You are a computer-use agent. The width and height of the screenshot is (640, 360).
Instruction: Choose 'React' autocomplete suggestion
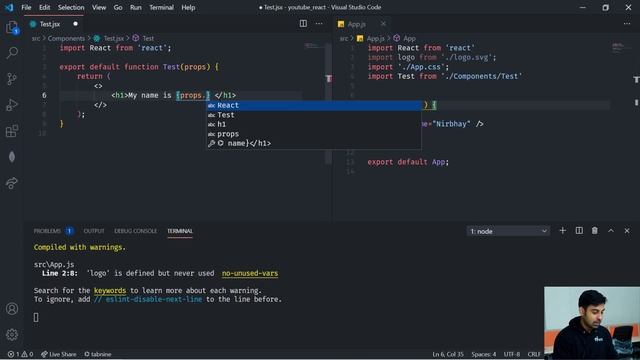coord(313,105)
